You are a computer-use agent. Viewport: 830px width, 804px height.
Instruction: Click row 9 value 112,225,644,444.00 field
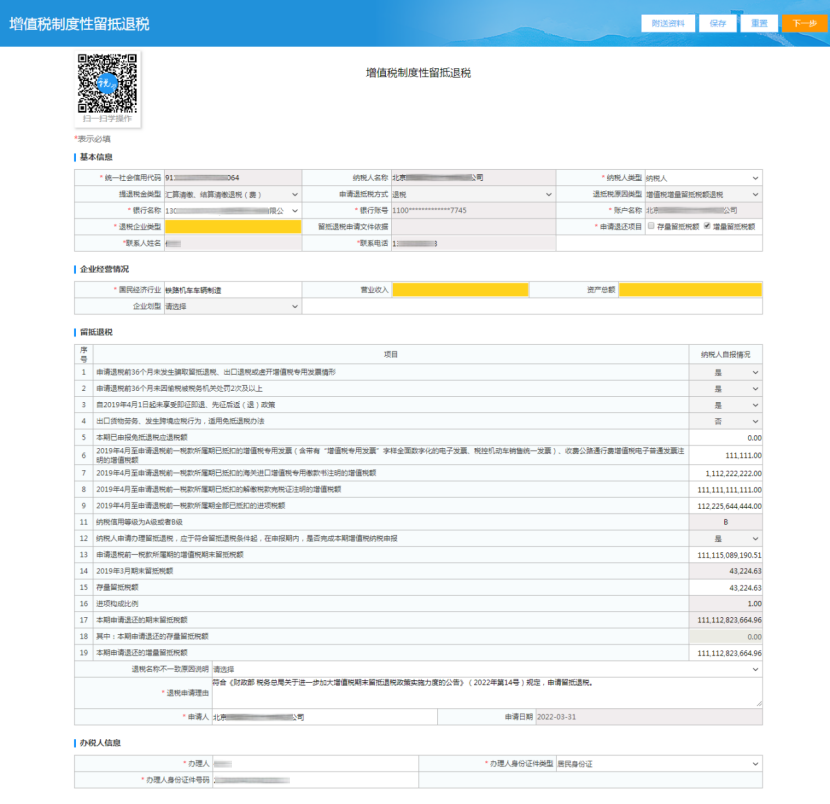(x=726, y=506)
